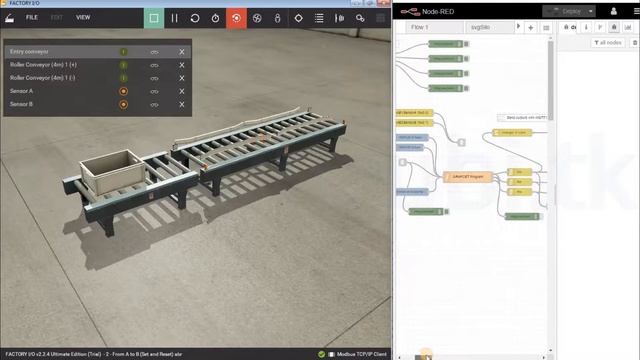
Task: Open the FILE menu in Factory I/O
Action: [32, 18]
